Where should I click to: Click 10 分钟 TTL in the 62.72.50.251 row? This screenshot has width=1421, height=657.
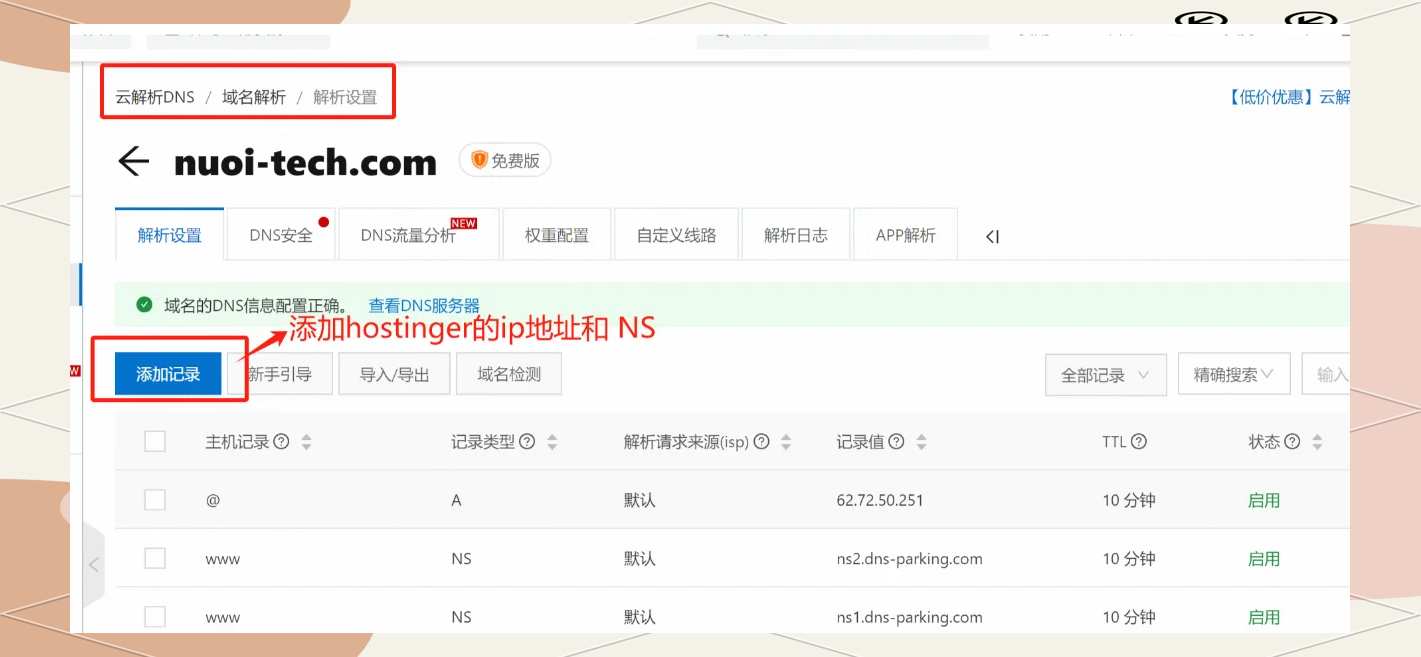[1129, 500]
